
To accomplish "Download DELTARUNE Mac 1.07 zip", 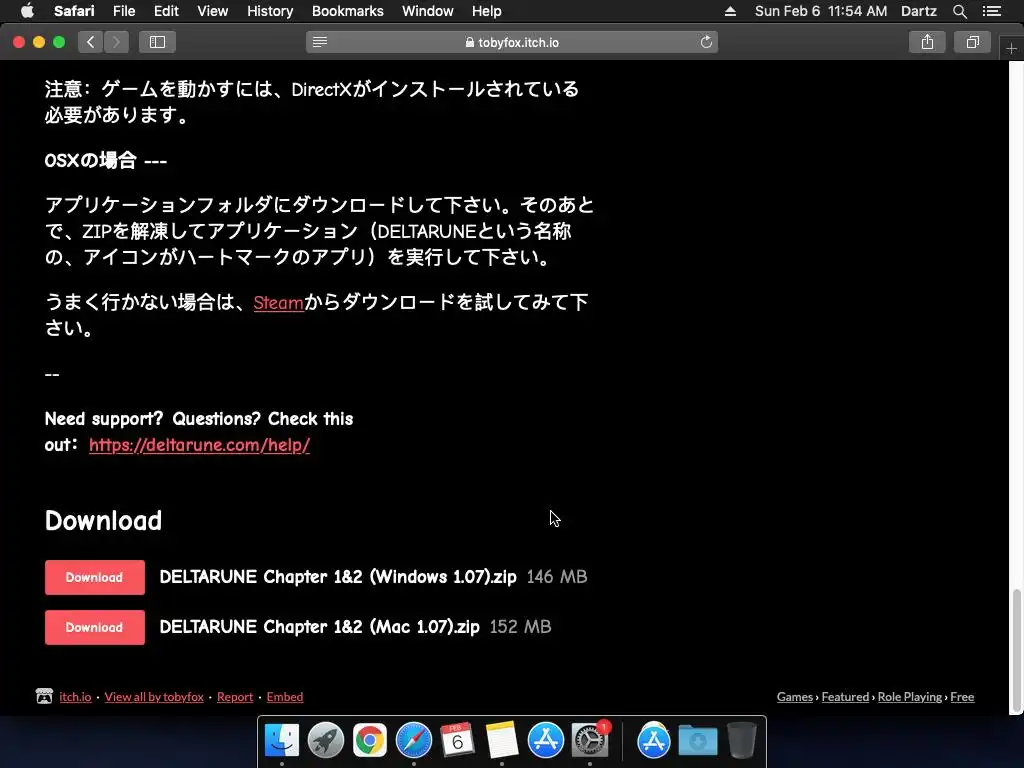I will click(95, 628).
